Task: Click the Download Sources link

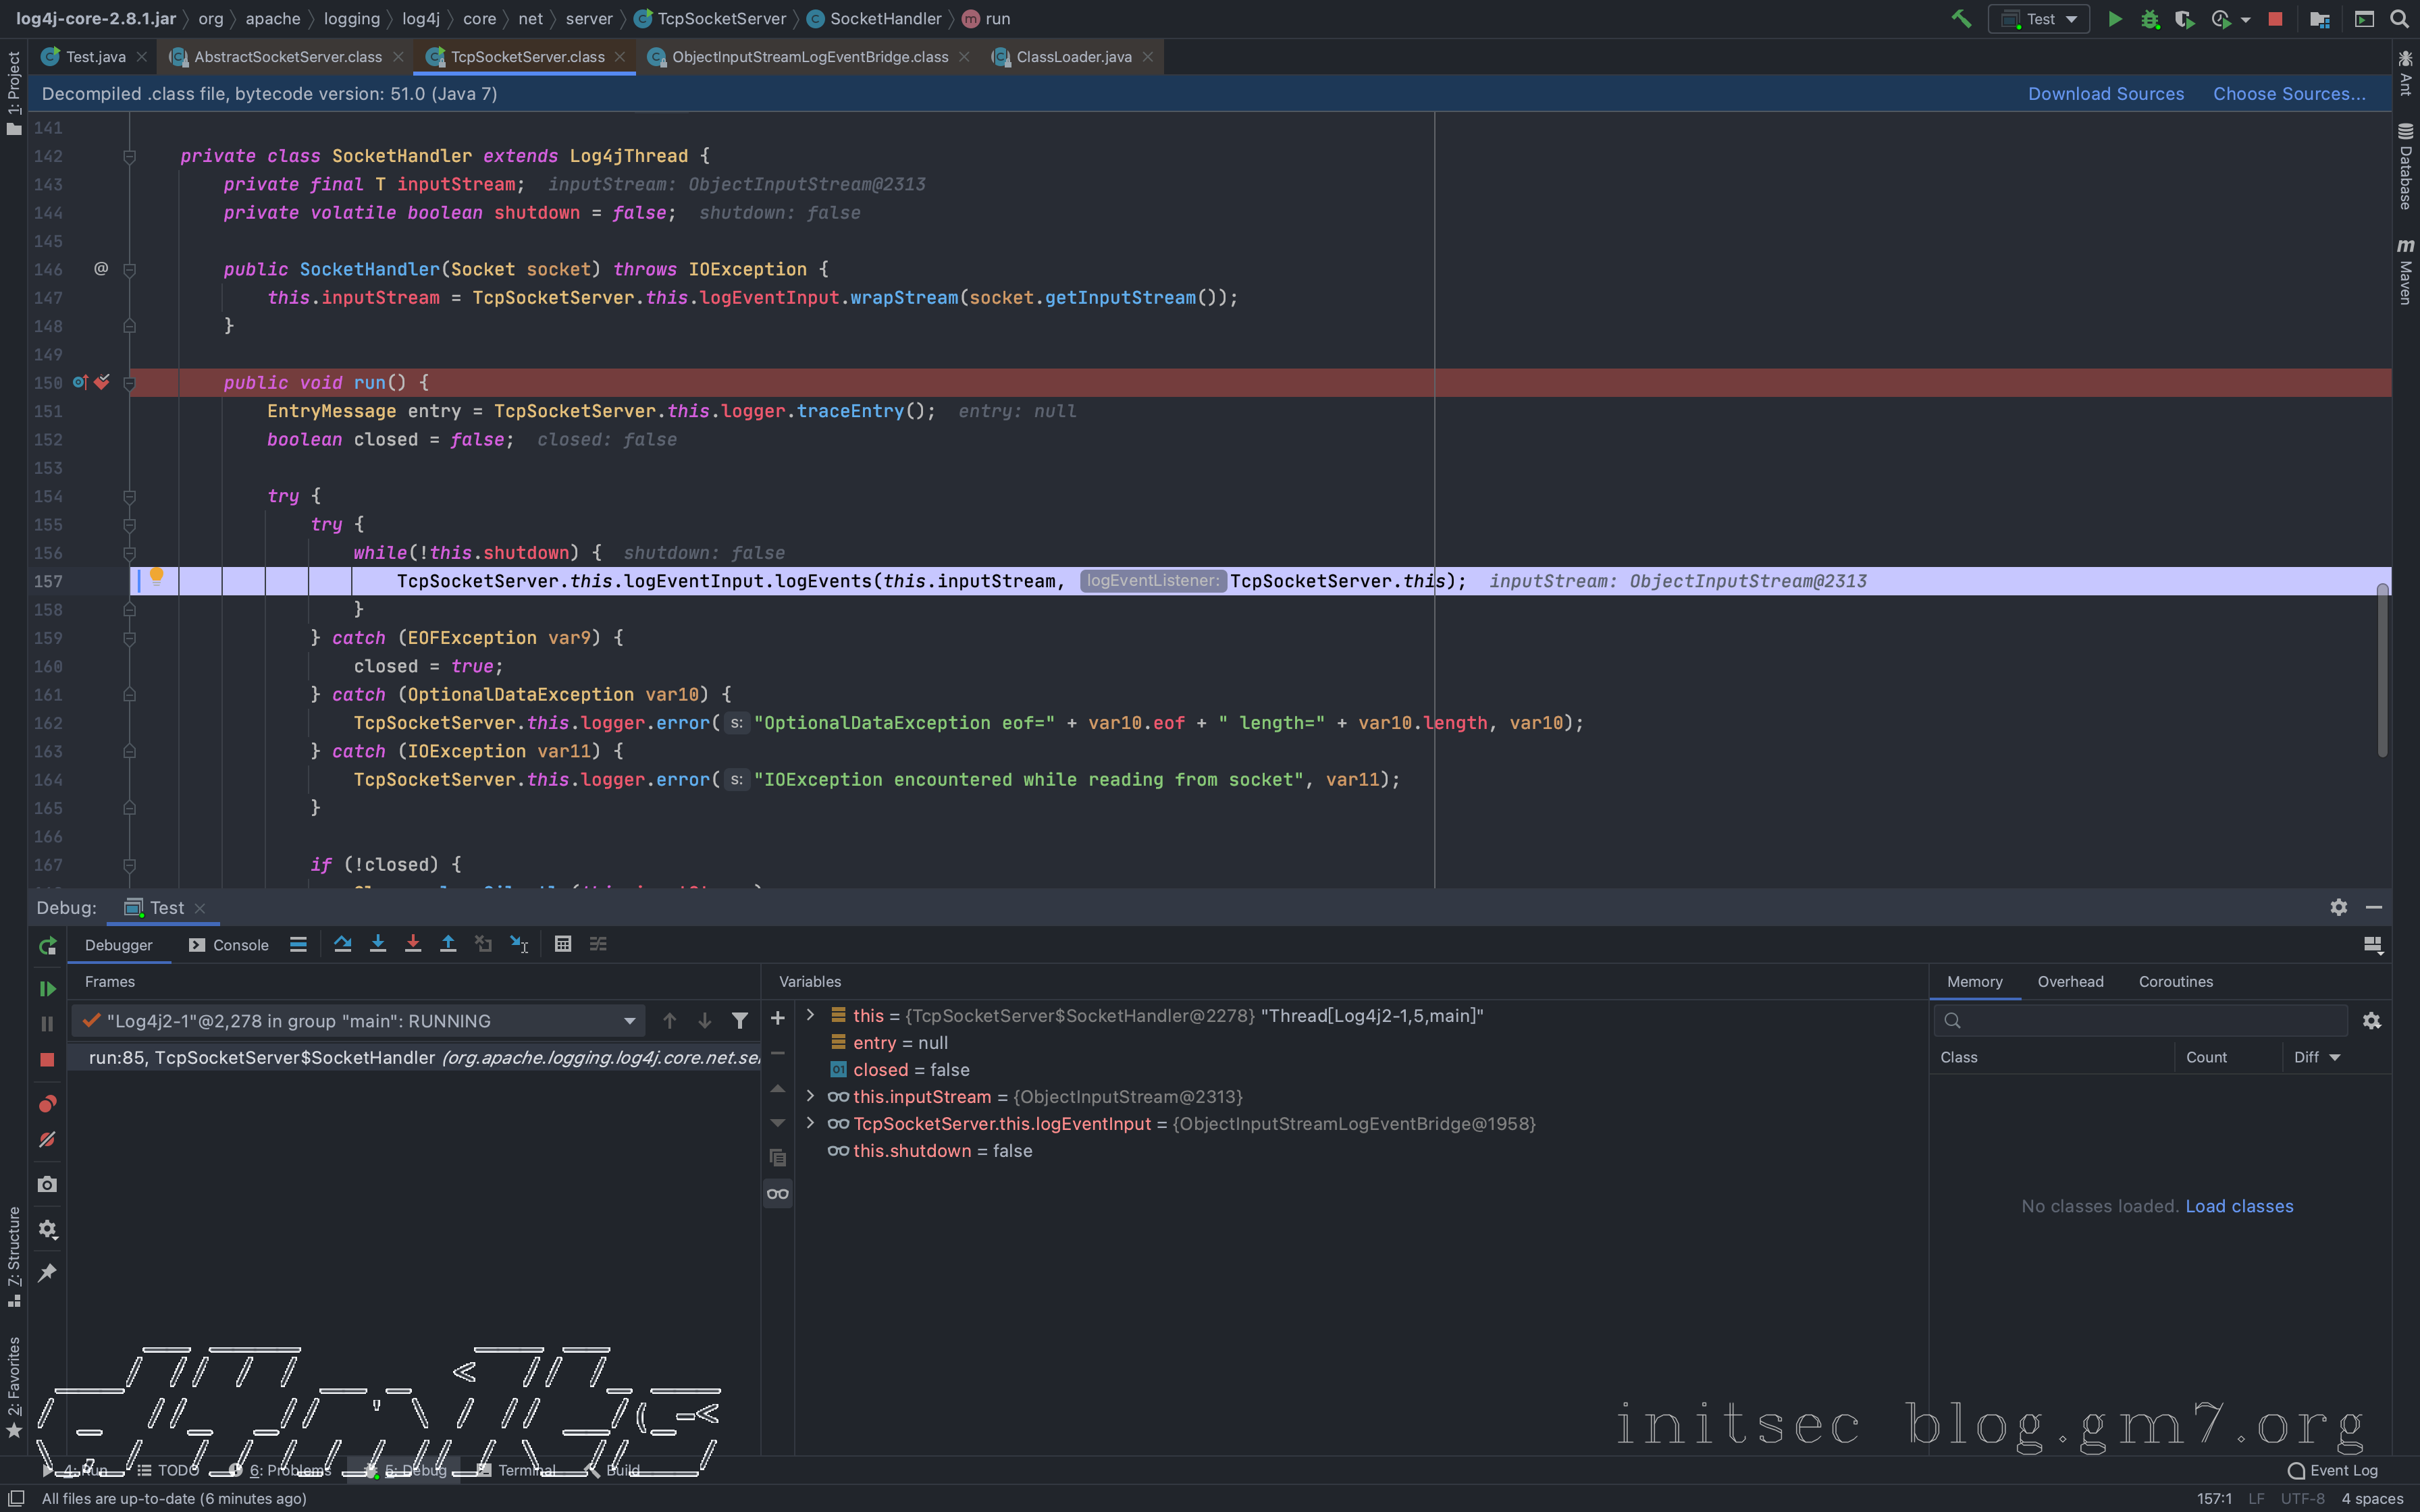Action: click(x=2105, y=94)
